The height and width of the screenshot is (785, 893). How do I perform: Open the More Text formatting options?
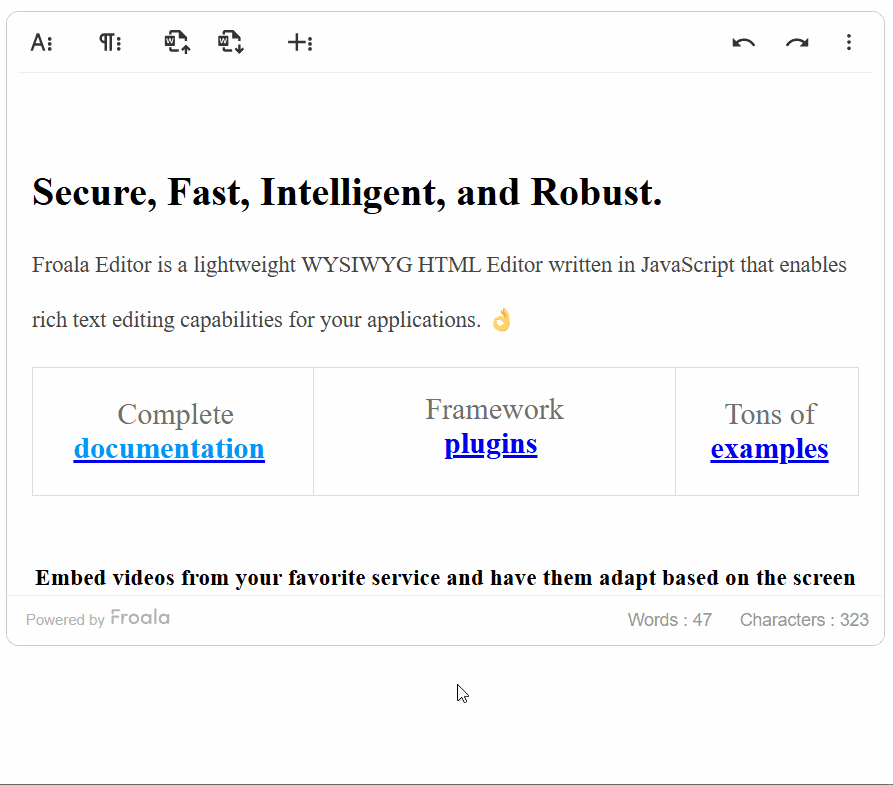42,43
